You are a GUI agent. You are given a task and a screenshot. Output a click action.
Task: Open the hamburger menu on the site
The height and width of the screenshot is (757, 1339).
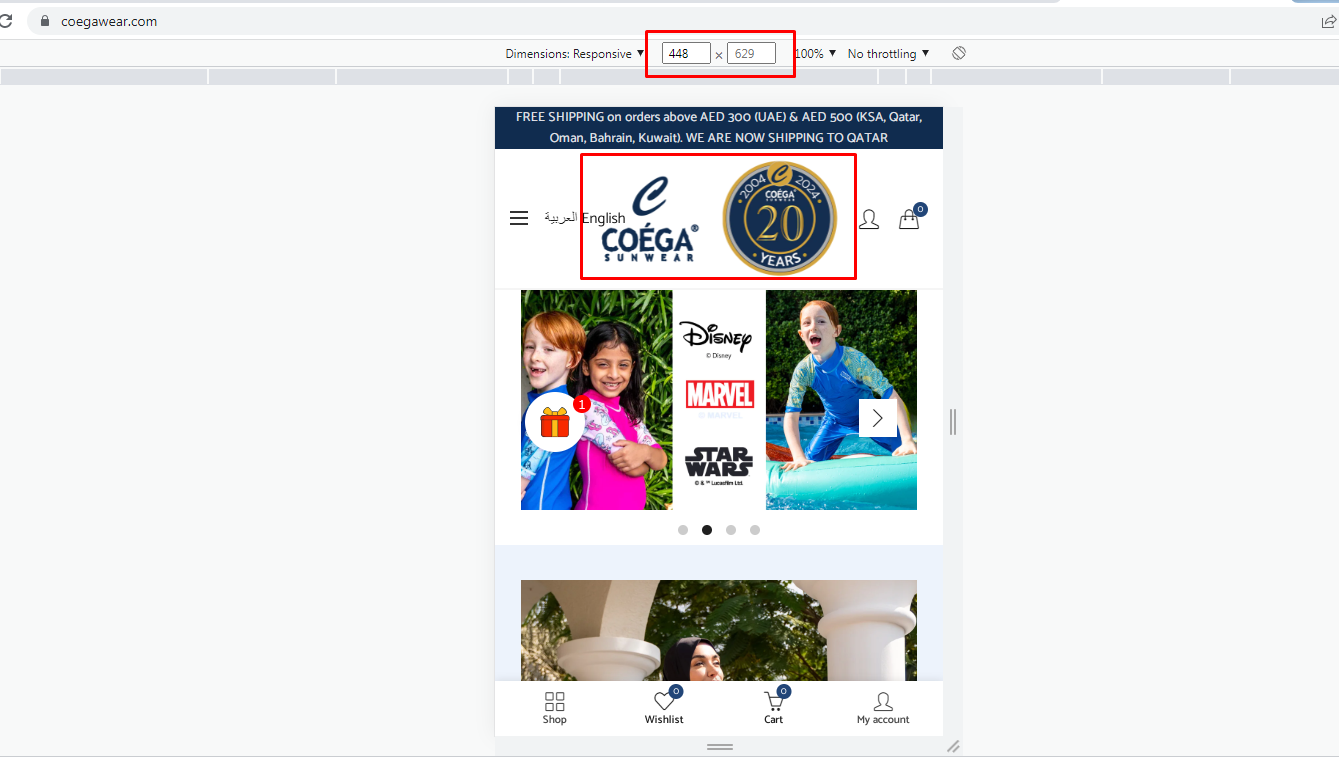518,218
